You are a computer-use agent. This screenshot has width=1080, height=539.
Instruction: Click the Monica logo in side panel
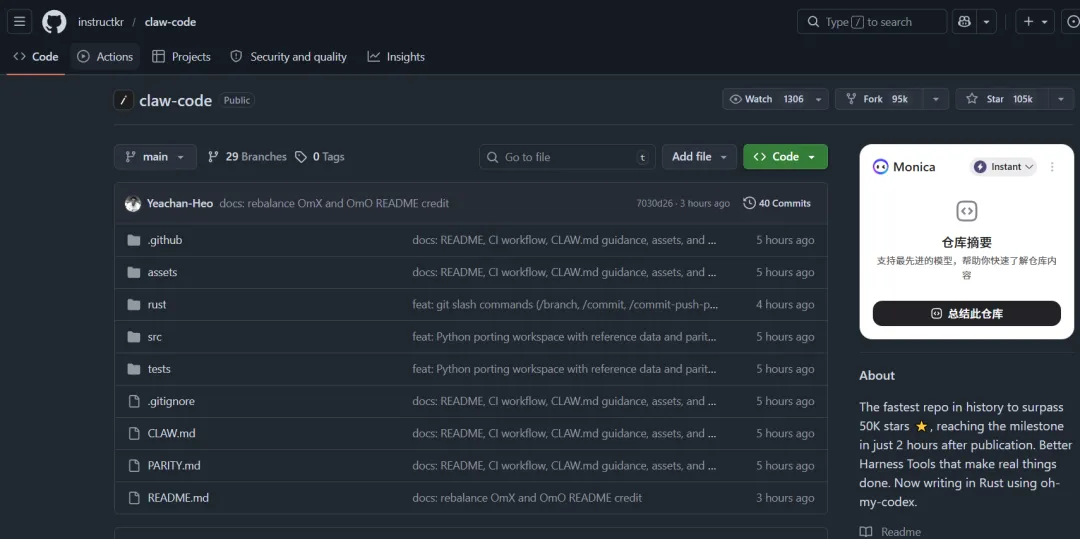tap(880, 167)
